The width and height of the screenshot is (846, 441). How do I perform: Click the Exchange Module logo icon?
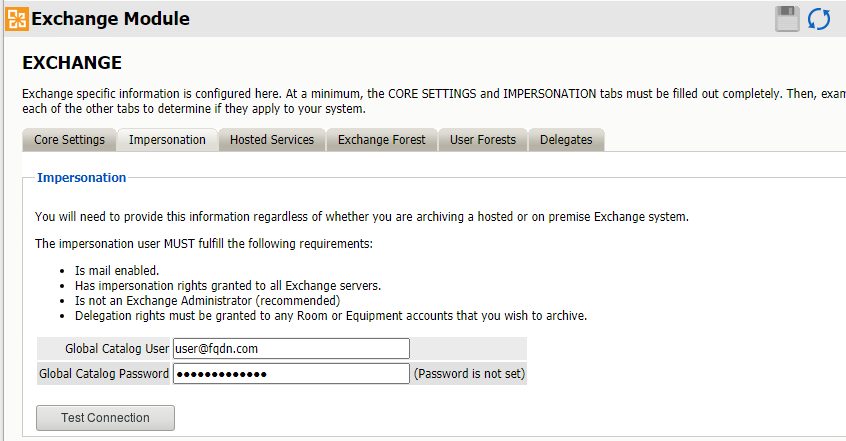pos(17,18)
